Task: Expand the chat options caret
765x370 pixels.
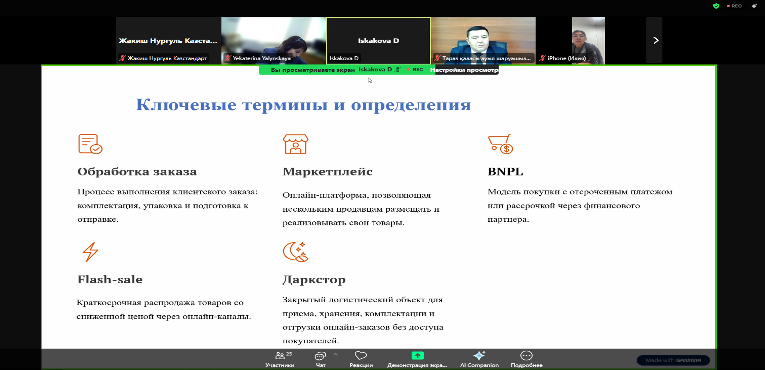Action: pos(335,354)
